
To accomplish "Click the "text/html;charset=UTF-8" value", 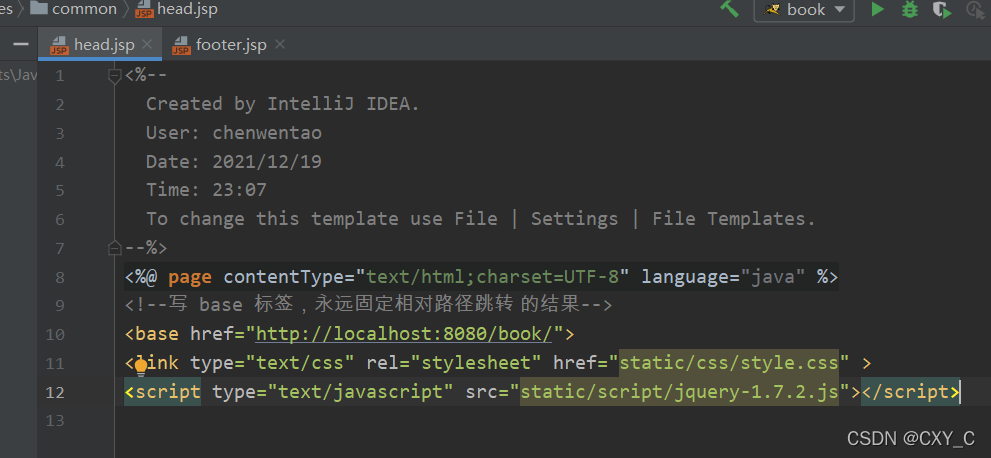I will click(493, 277).
